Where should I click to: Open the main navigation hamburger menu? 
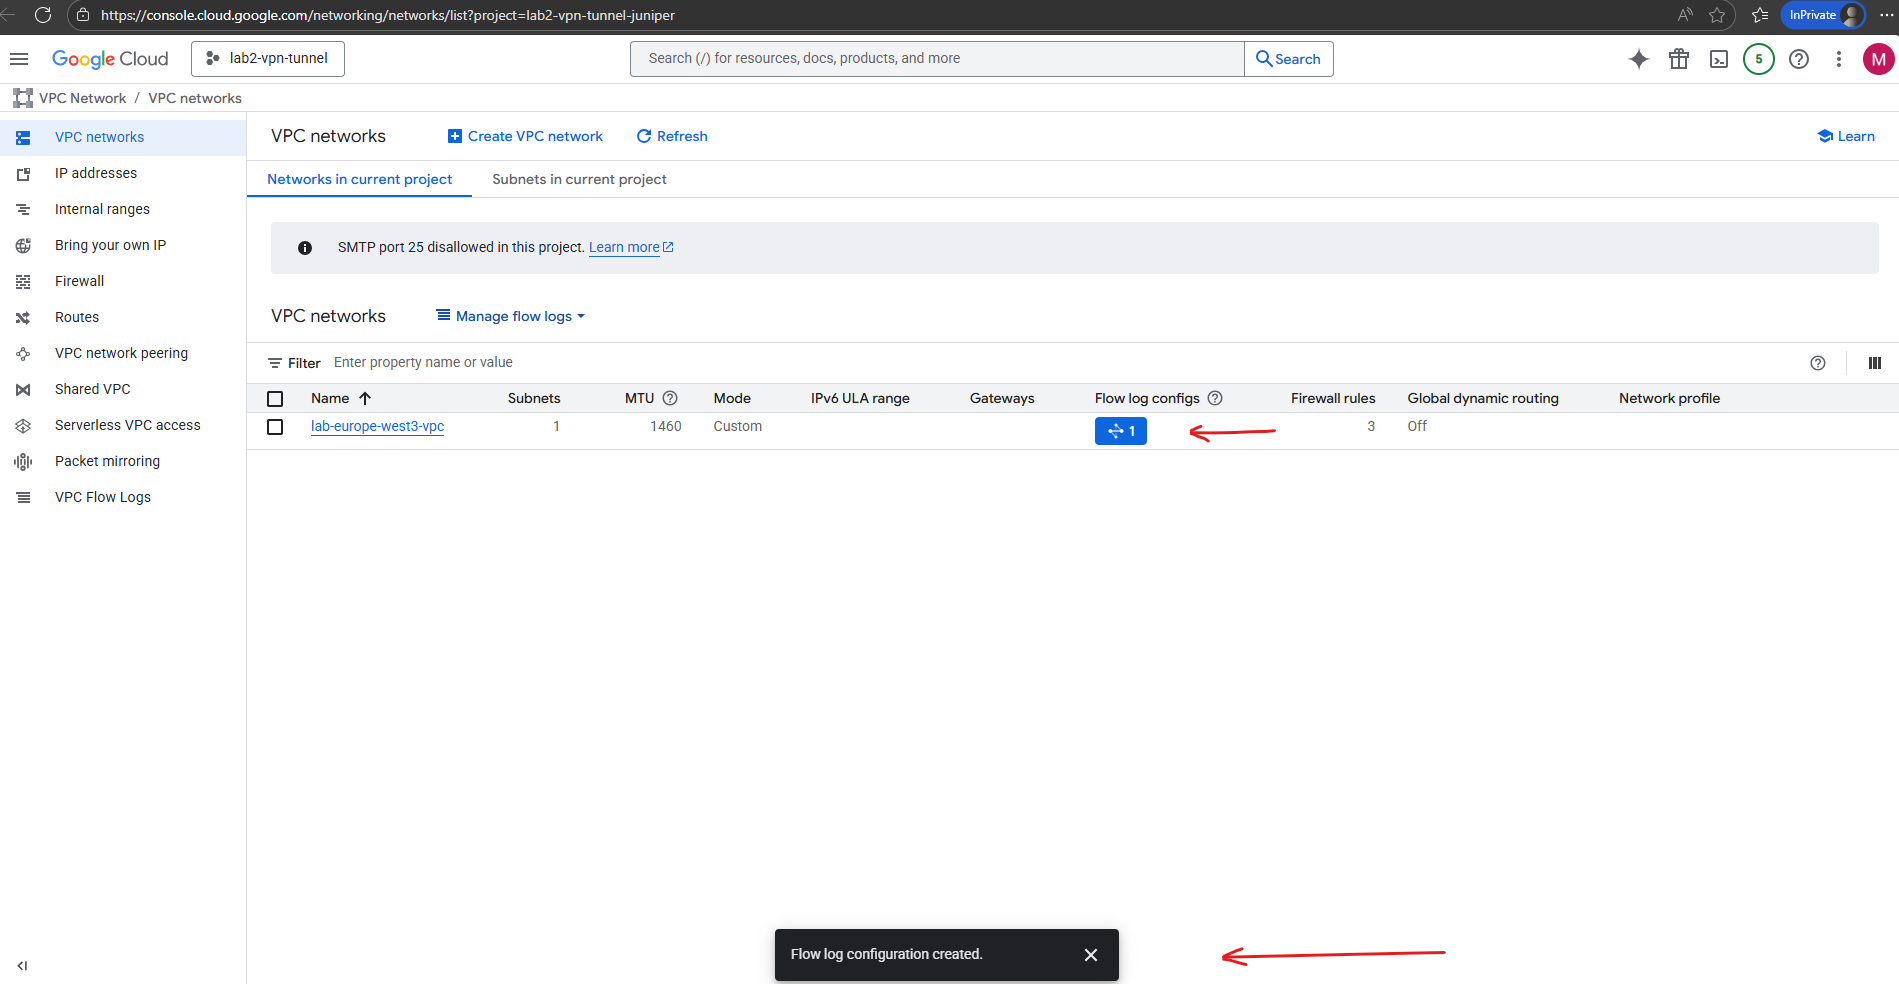[x=19, y=59]
